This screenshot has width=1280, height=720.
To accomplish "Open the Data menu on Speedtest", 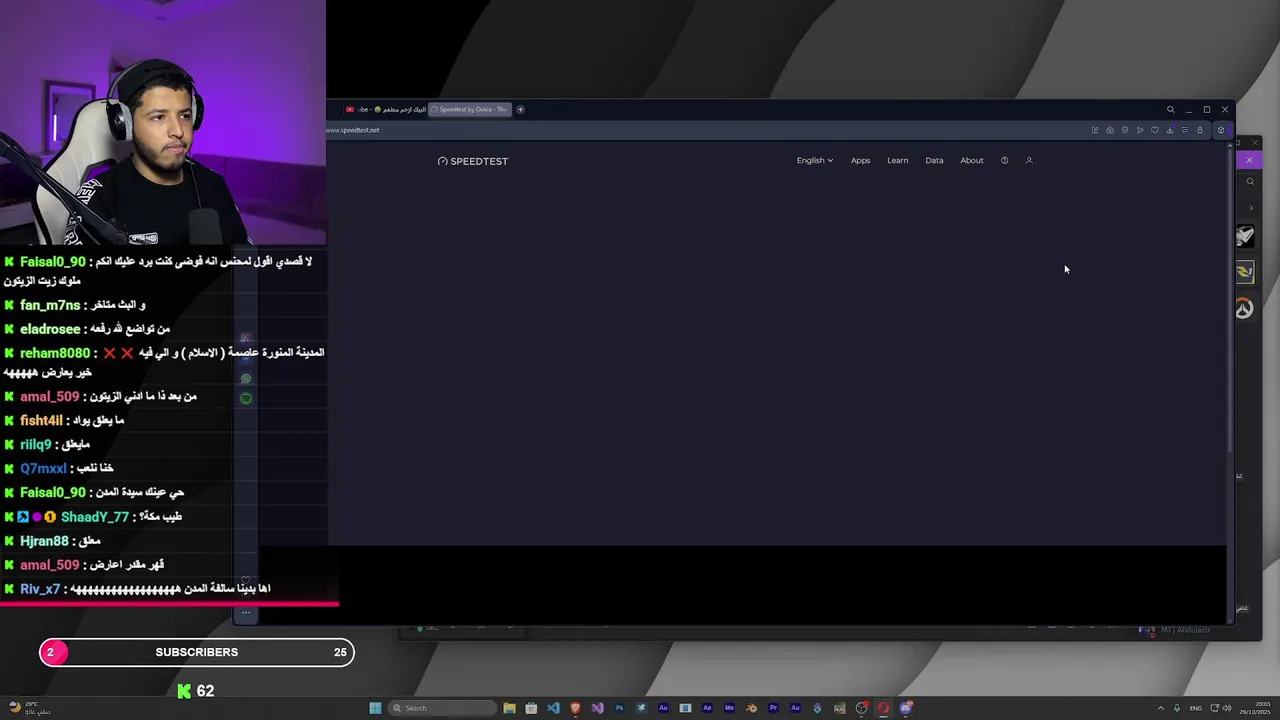I will 934,160.
